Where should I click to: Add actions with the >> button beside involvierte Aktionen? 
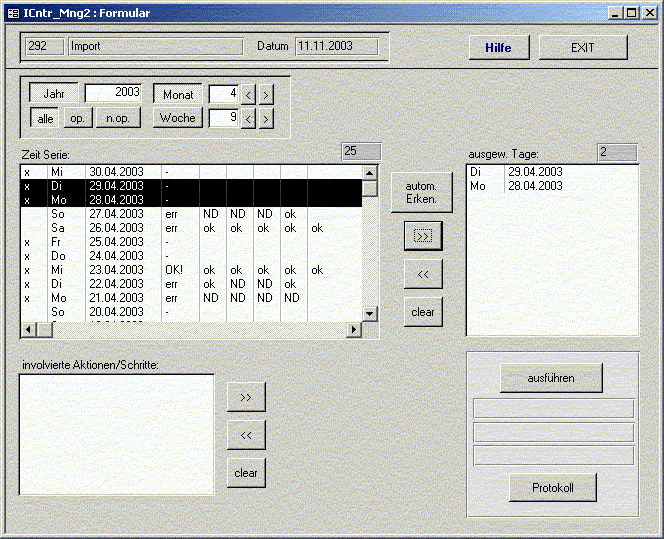pos(246,397)
